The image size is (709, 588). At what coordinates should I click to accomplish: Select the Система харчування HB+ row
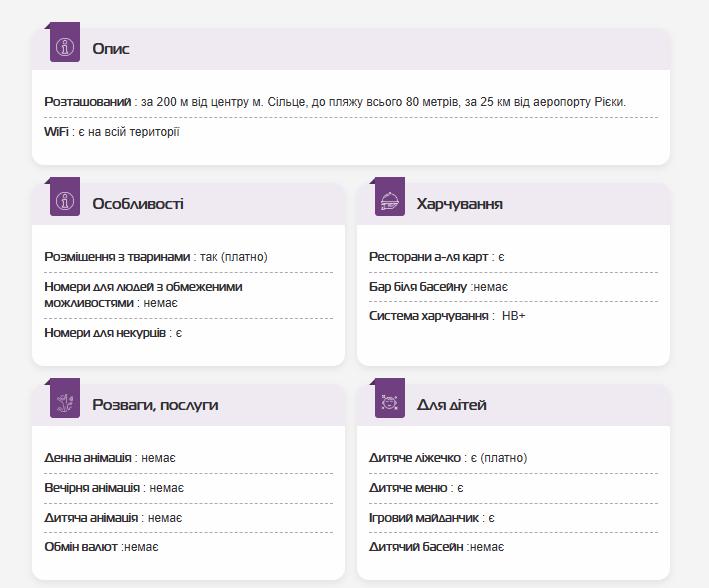pyautogui.click(x=447, y=316)
